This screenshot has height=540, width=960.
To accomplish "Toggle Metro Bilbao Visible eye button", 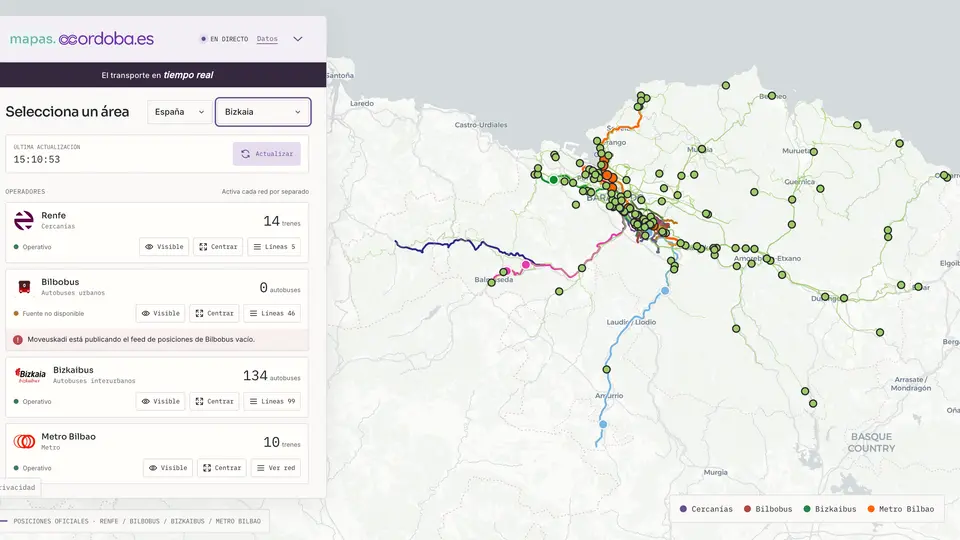I will (x=168, y=468).
